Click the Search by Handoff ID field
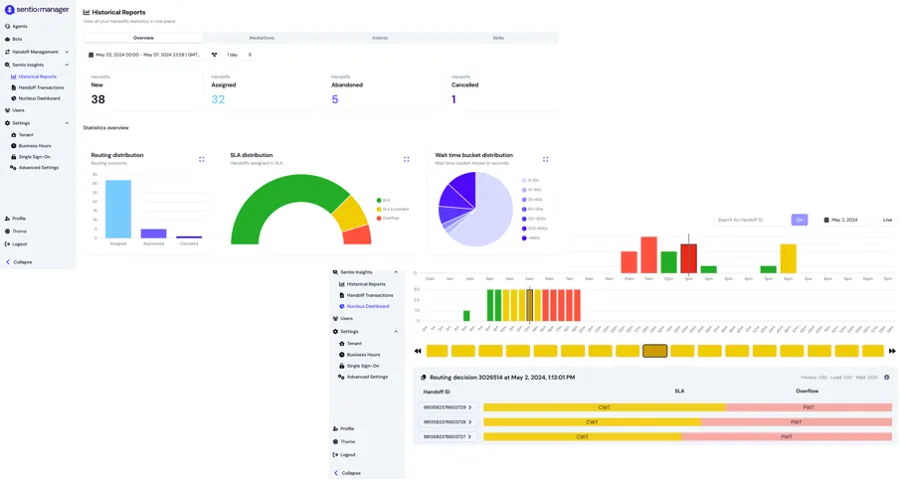Viewport: 902px width, 480px height. [x=751, y=220]
